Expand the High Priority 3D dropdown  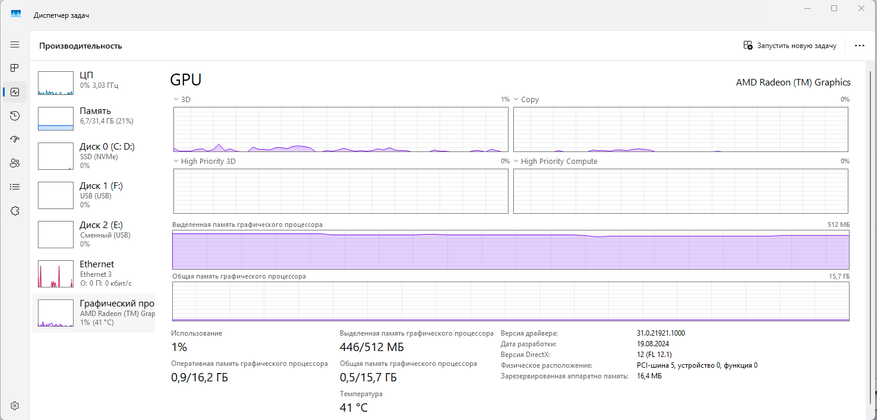click(x=177, y=161)
